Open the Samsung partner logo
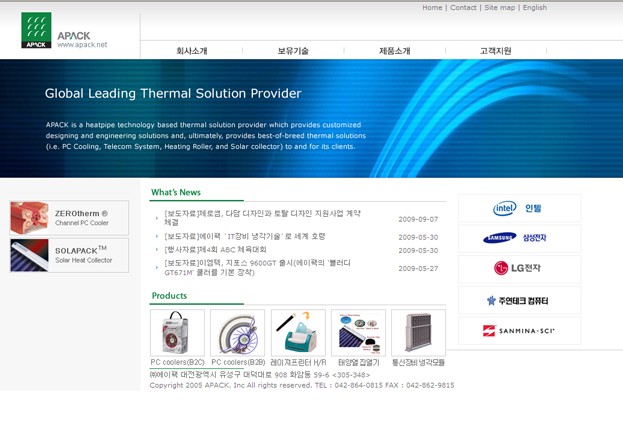623x429 pixels. pyautogui.click(x=519, y=238)
